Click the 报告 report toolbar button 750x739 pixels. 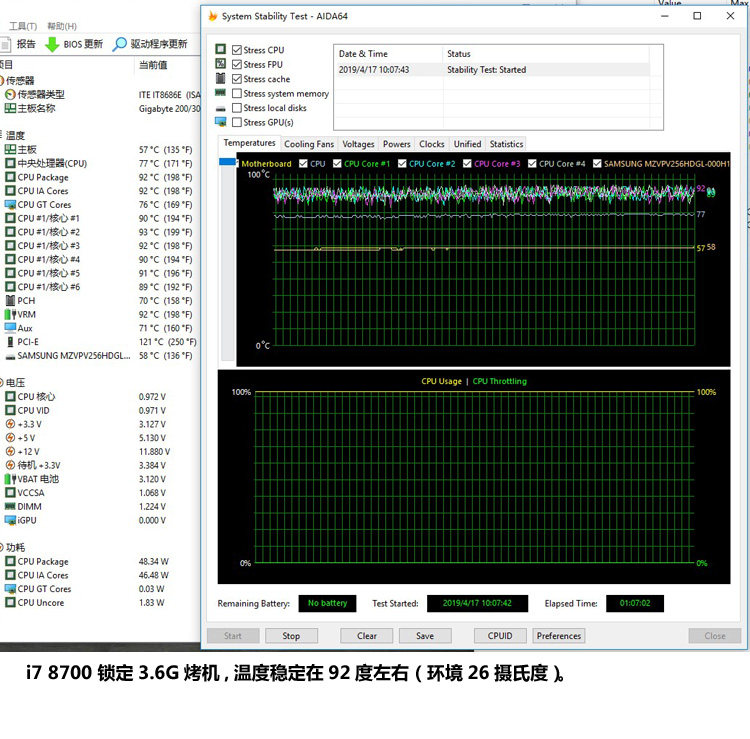(x=18, y=44)
